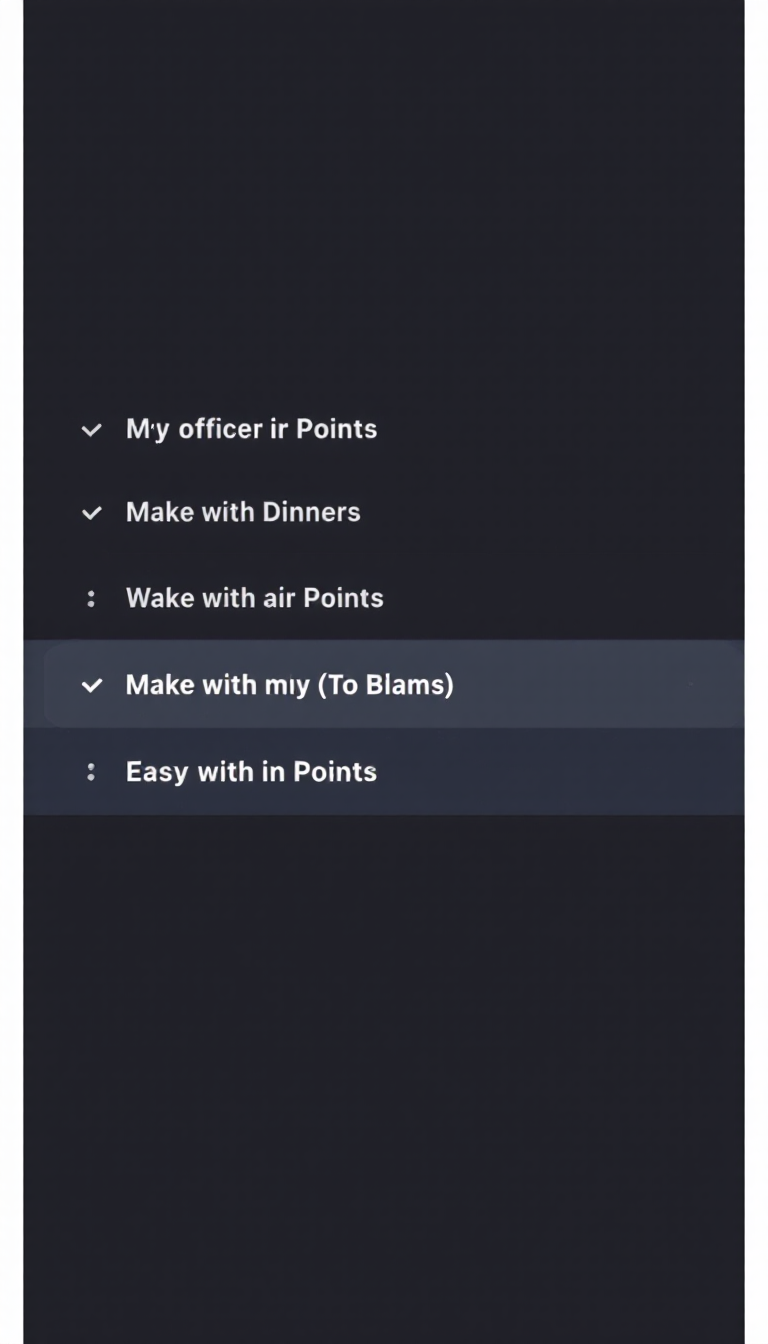Untick the Make with my (To Blams) checkmark

point(91,685)
